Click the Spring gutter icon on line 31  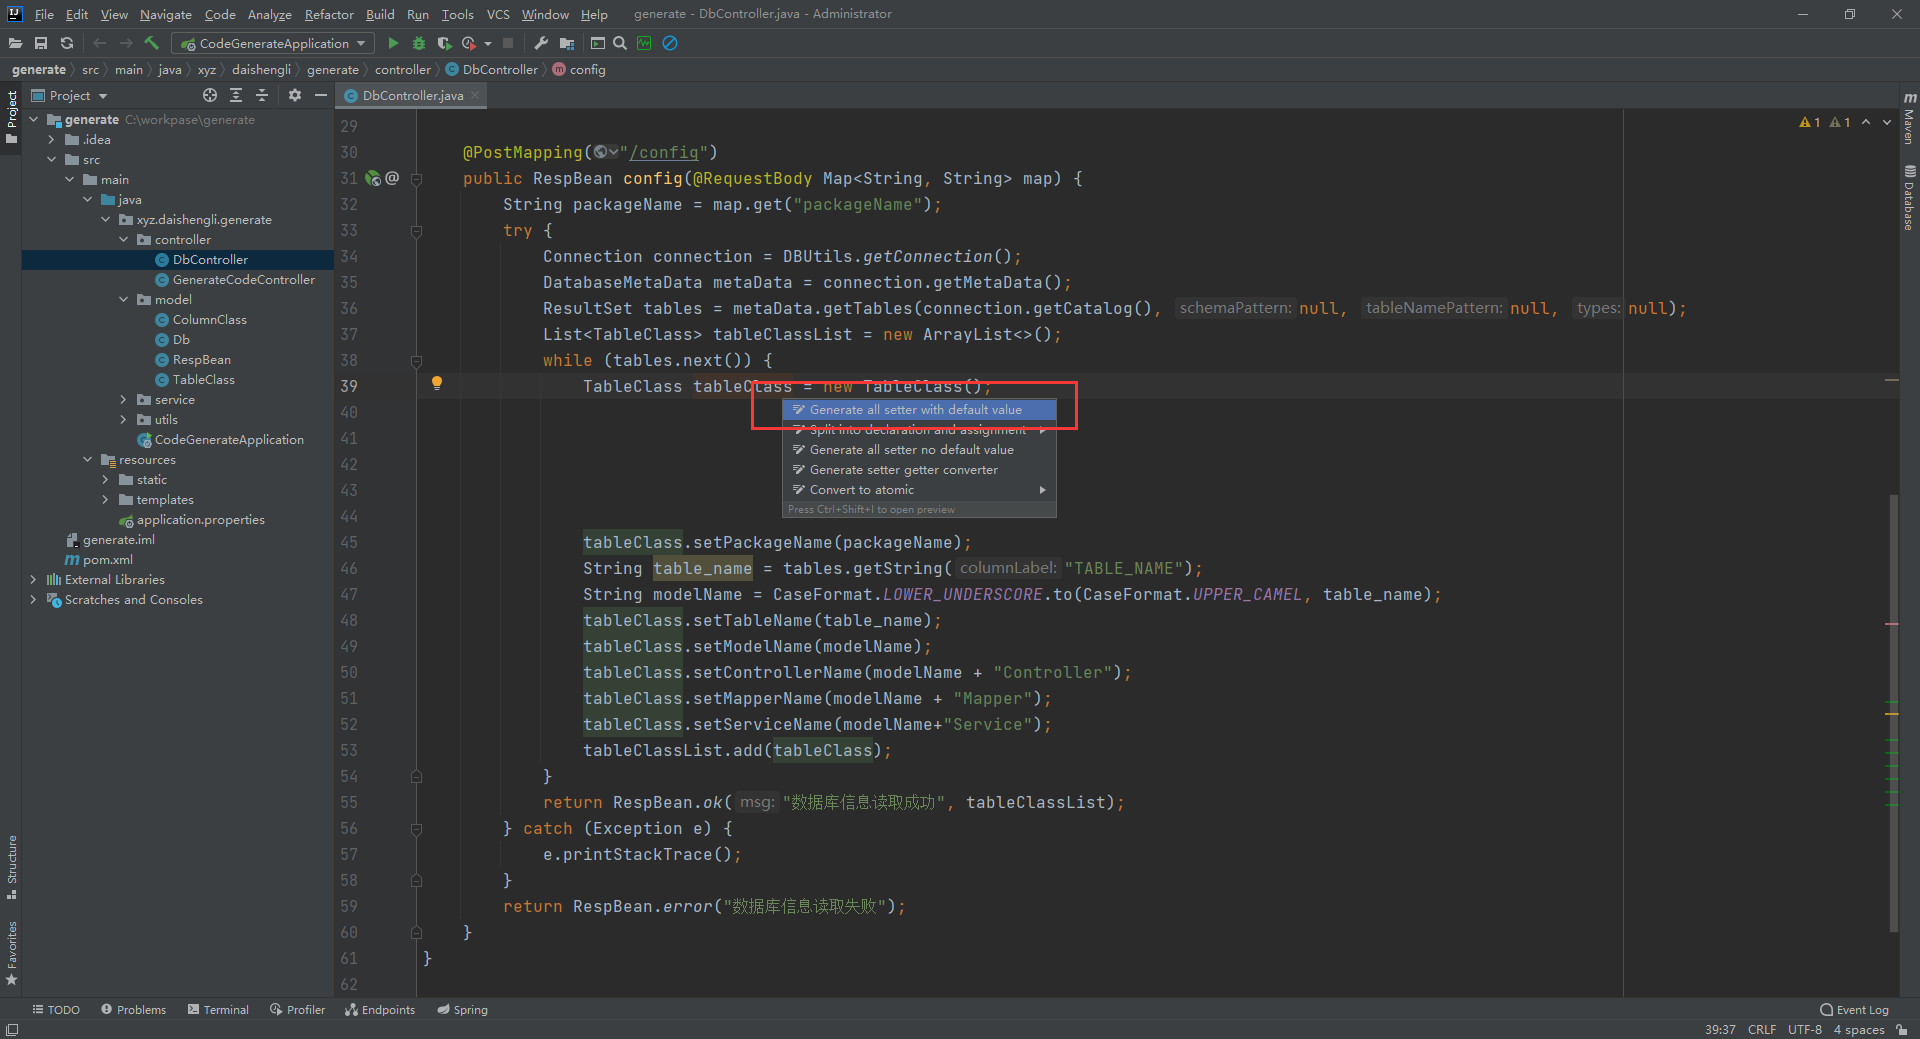373,178
